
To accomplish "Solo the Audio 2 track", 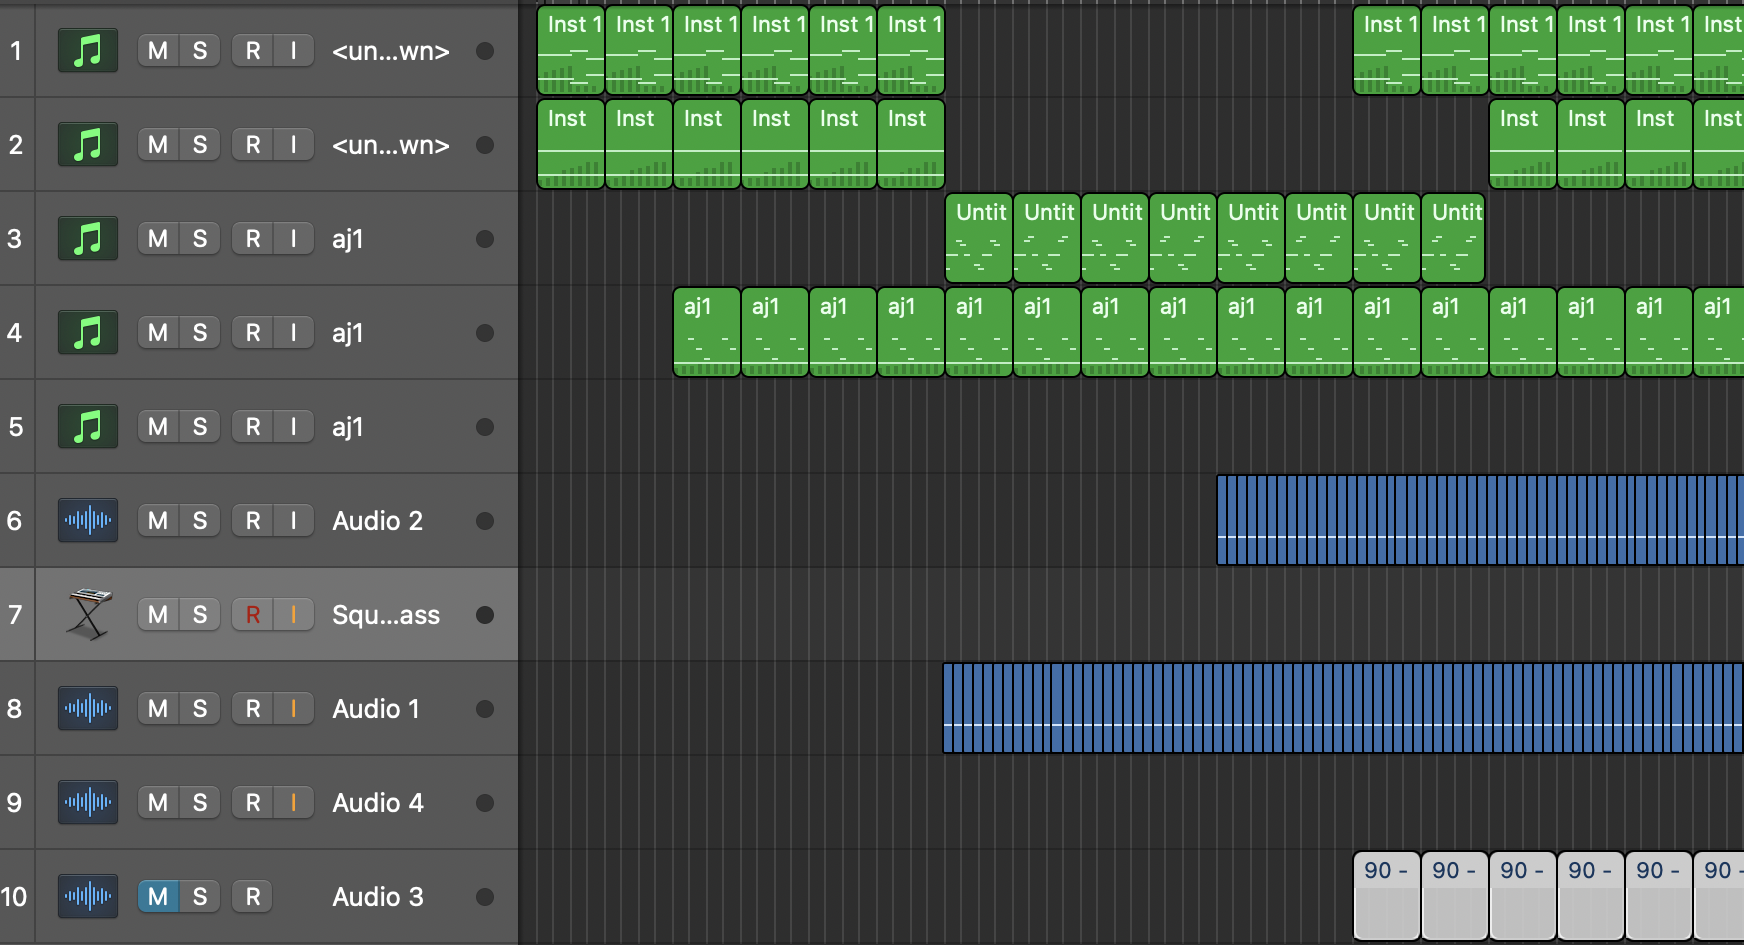I will tap(200, 521).
